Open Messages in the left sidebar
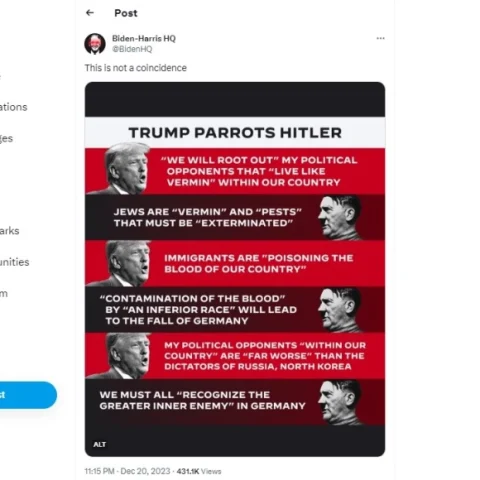This screenshot has width=480, height=480. (6, 138)
